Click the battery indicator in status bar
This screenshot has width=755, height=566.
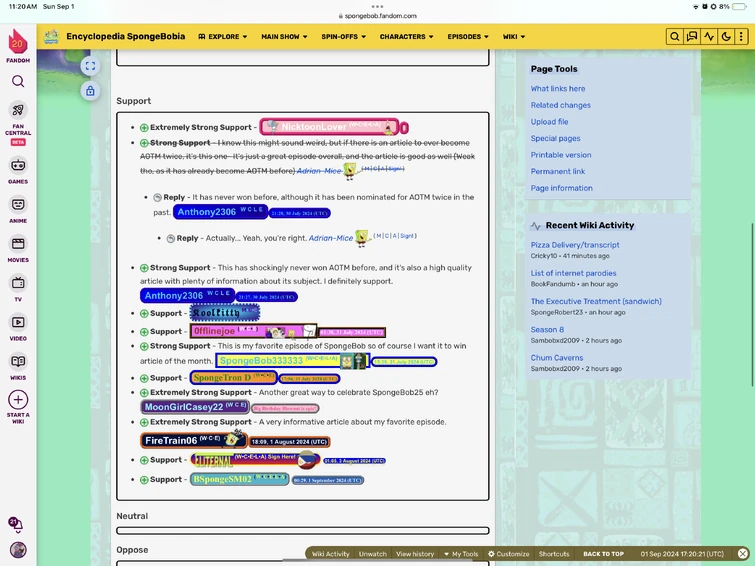(x=739, y=7)
